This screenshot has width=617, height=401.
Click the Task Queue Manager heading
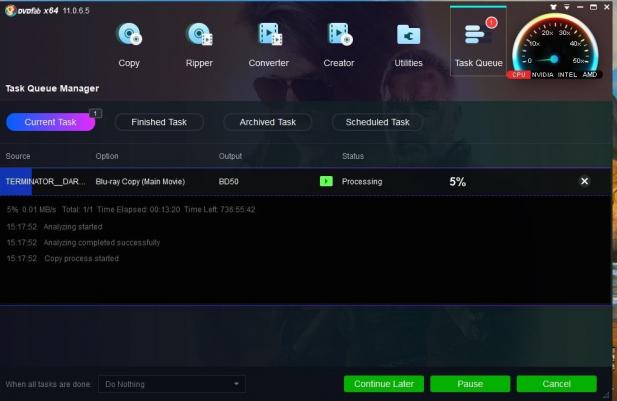tap(52, 89)
